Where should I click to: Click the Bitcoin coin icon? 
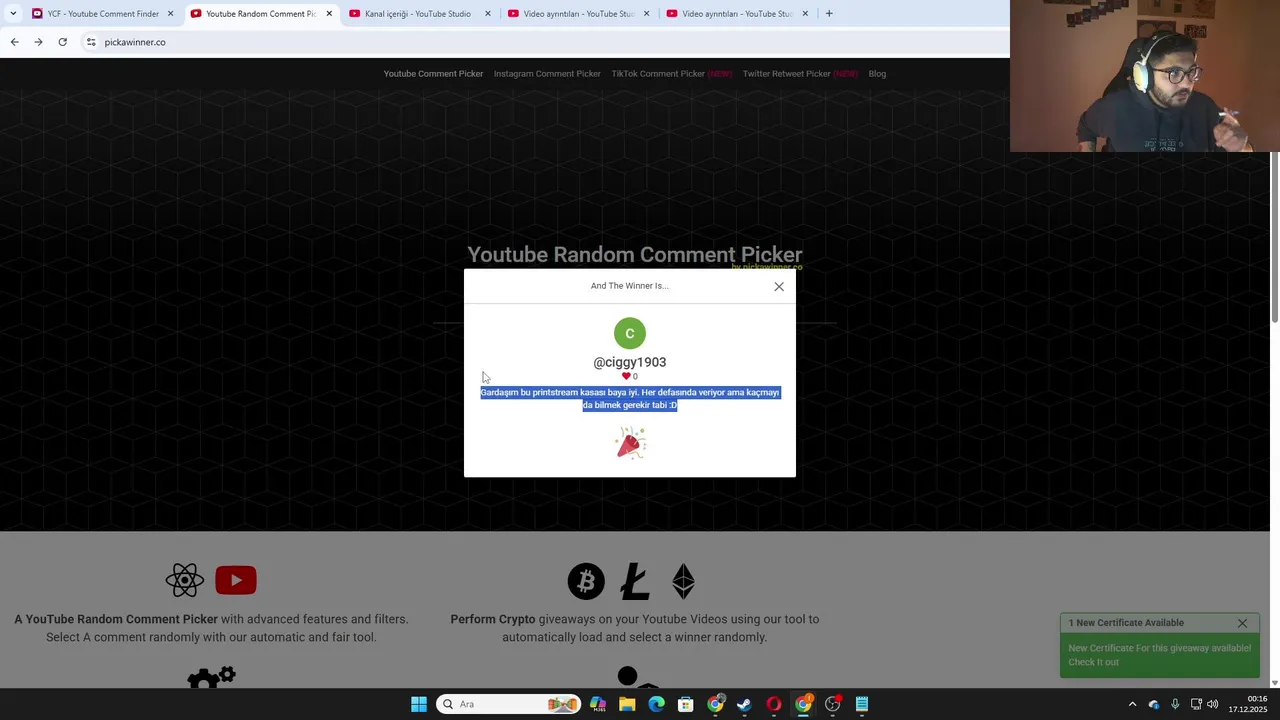tap(586, 581)
